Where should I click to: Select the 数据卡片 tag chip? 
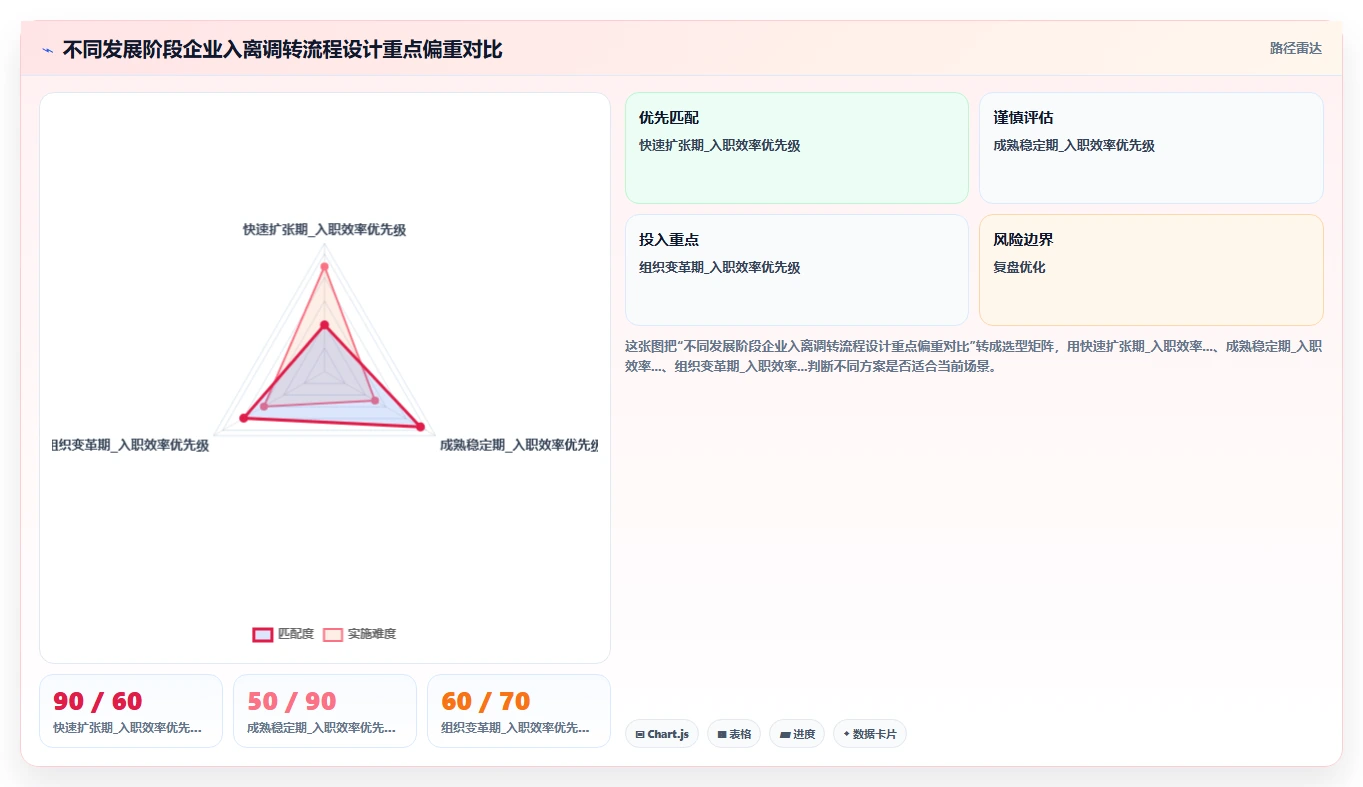tap(870, 734)
